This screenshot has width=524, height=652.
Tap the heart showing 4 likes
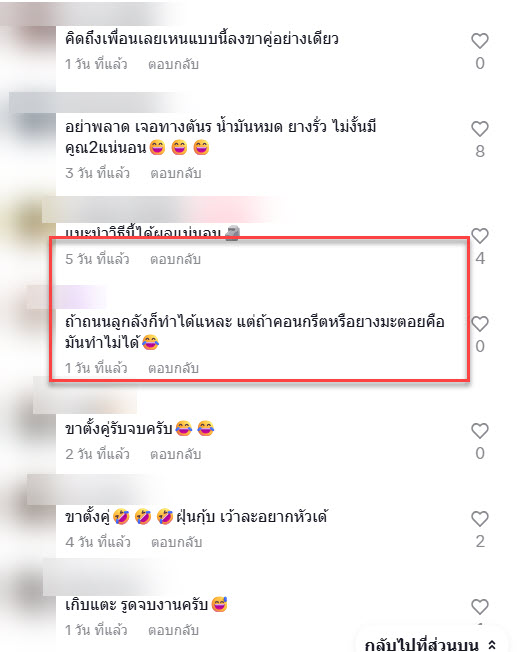pos(480,236)
